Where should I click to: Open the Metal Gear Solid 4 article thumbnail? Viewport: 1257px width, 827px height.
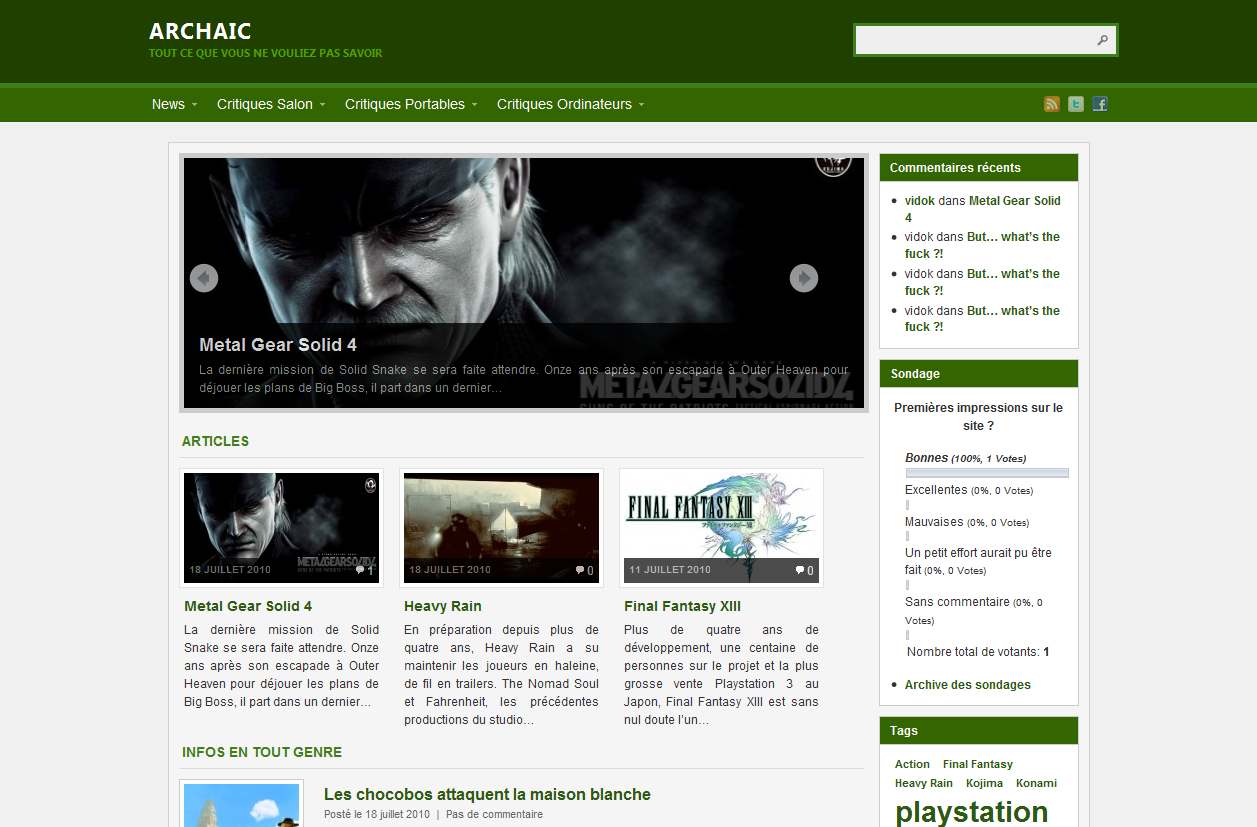[281, 528]
